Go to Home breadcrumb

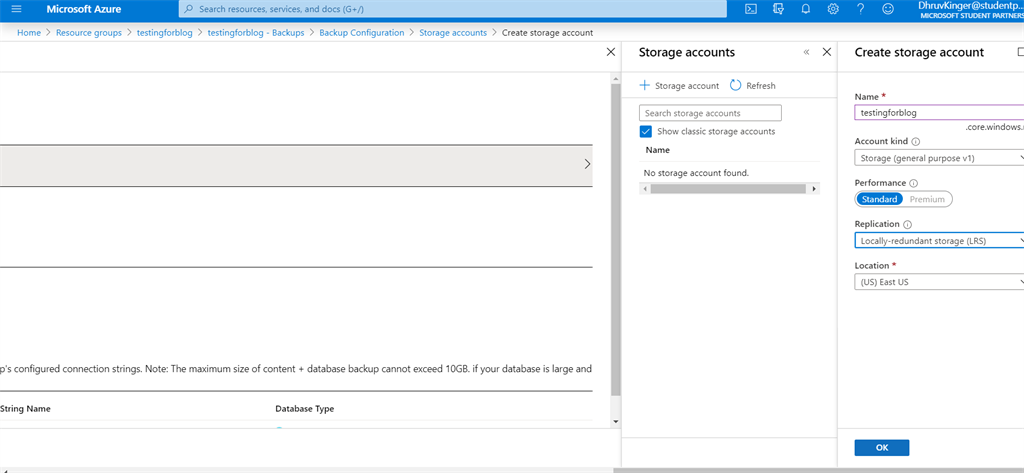[x=29, y=33]
